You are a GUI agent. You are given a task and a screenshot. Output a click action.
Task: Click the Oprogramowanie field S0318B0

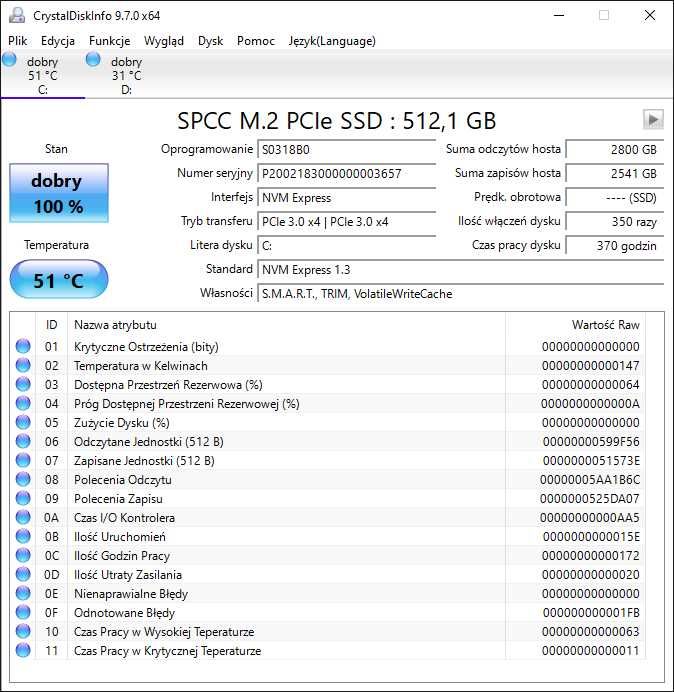pyautogui.click(x=346, y=150)
